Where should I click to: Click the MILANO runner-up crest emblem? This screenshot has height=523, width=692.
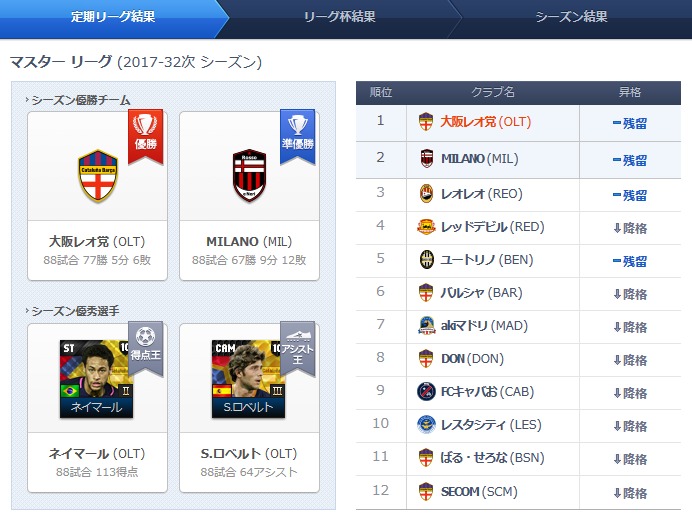[249, 175]
